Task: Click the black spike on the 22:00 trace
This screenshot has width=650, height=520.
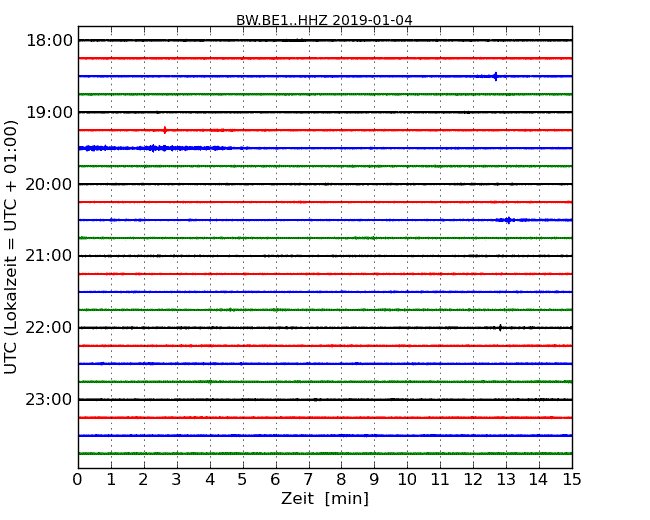Action: [x=500, y=328]
